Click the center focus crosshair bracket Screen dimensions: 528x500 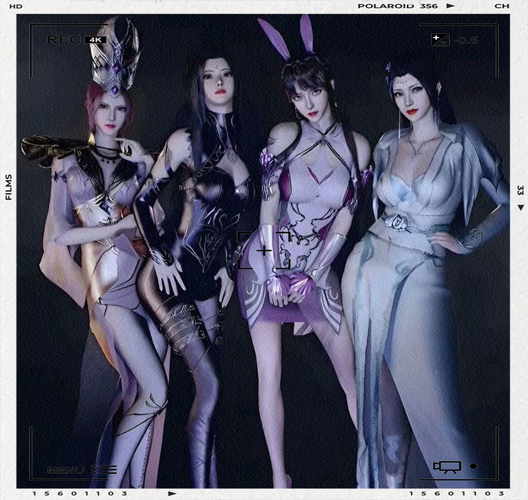[264, 251]
